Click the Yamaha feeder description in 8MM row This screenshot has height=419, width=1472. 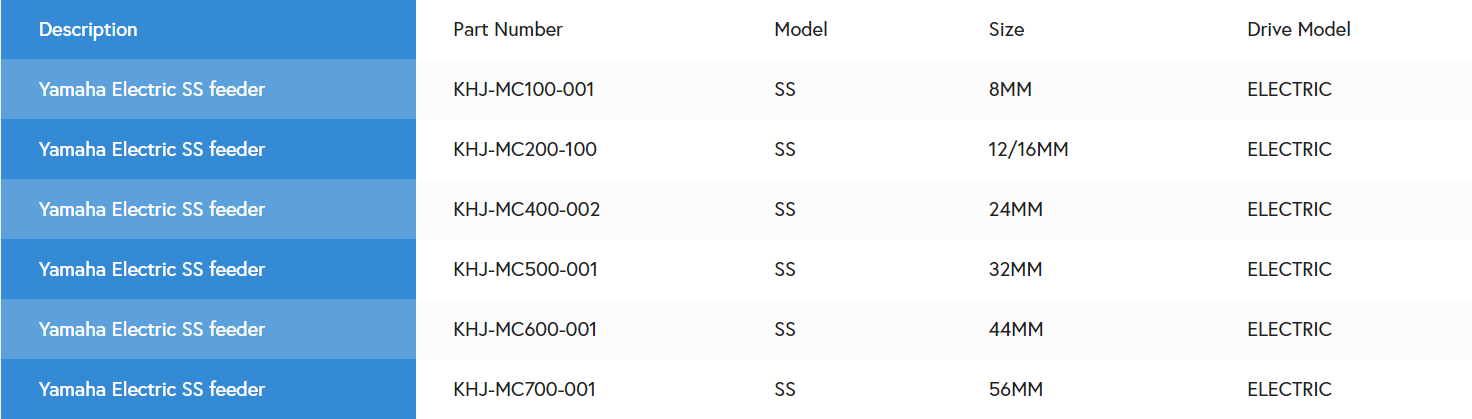(x=152, y=90)
